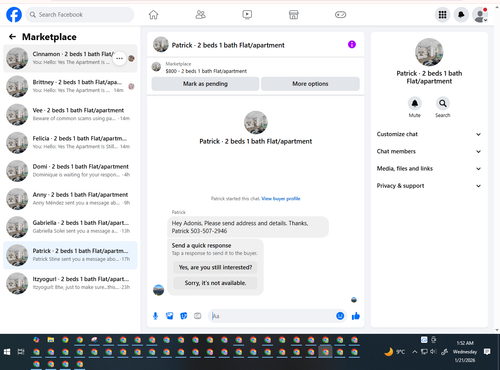The width and height of the screenshot is (500, 370).
Task: Select the Patrick conversation in list
Action: (70, 255)
